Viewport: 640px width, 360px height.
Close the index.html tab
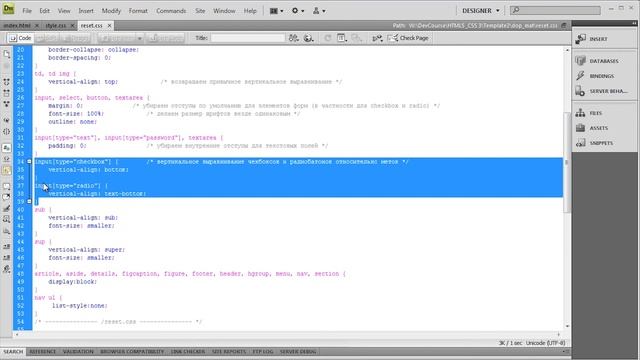(x=37, y=25)
